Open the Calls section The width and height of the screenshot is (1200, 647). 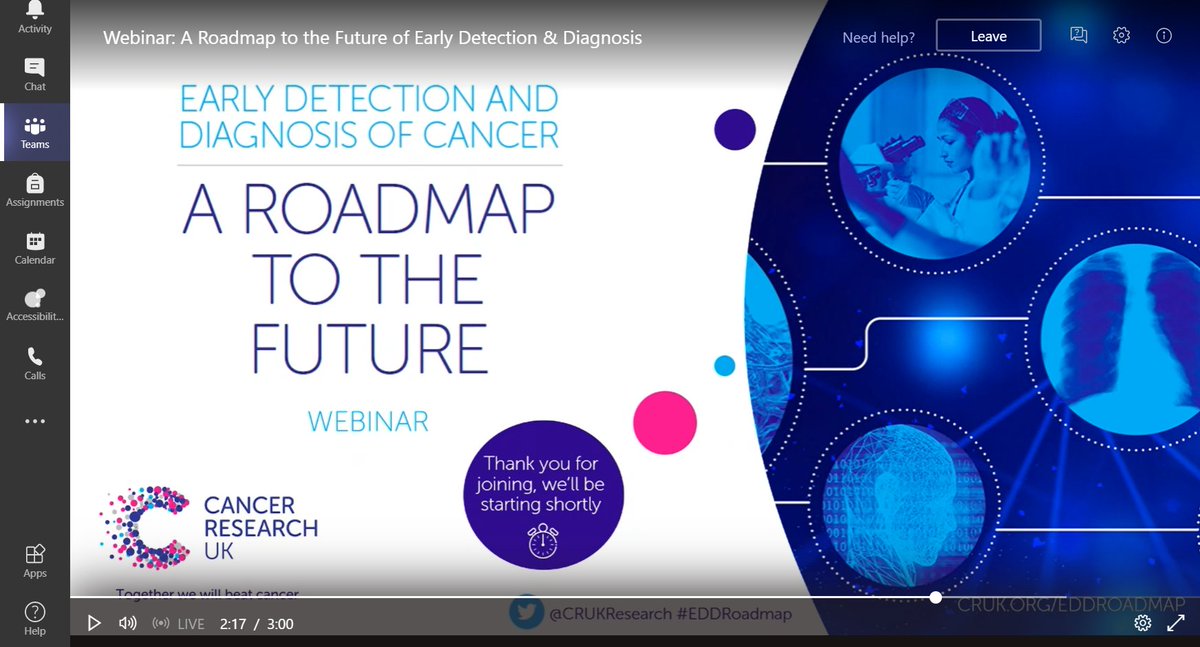click(34, 364)
